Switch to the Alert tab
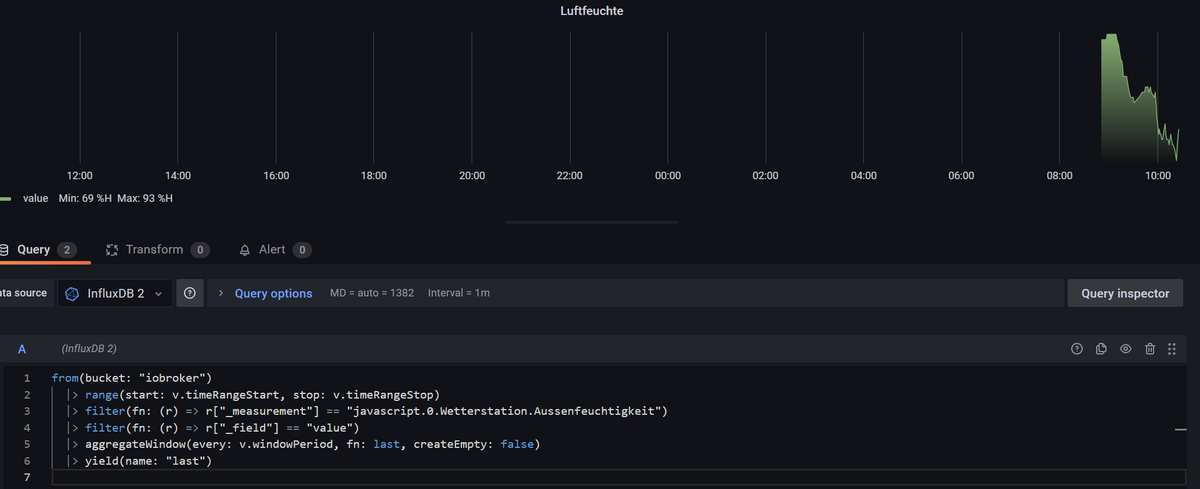Viewport: 1200px width, 489px height. [x=272, y=249]
